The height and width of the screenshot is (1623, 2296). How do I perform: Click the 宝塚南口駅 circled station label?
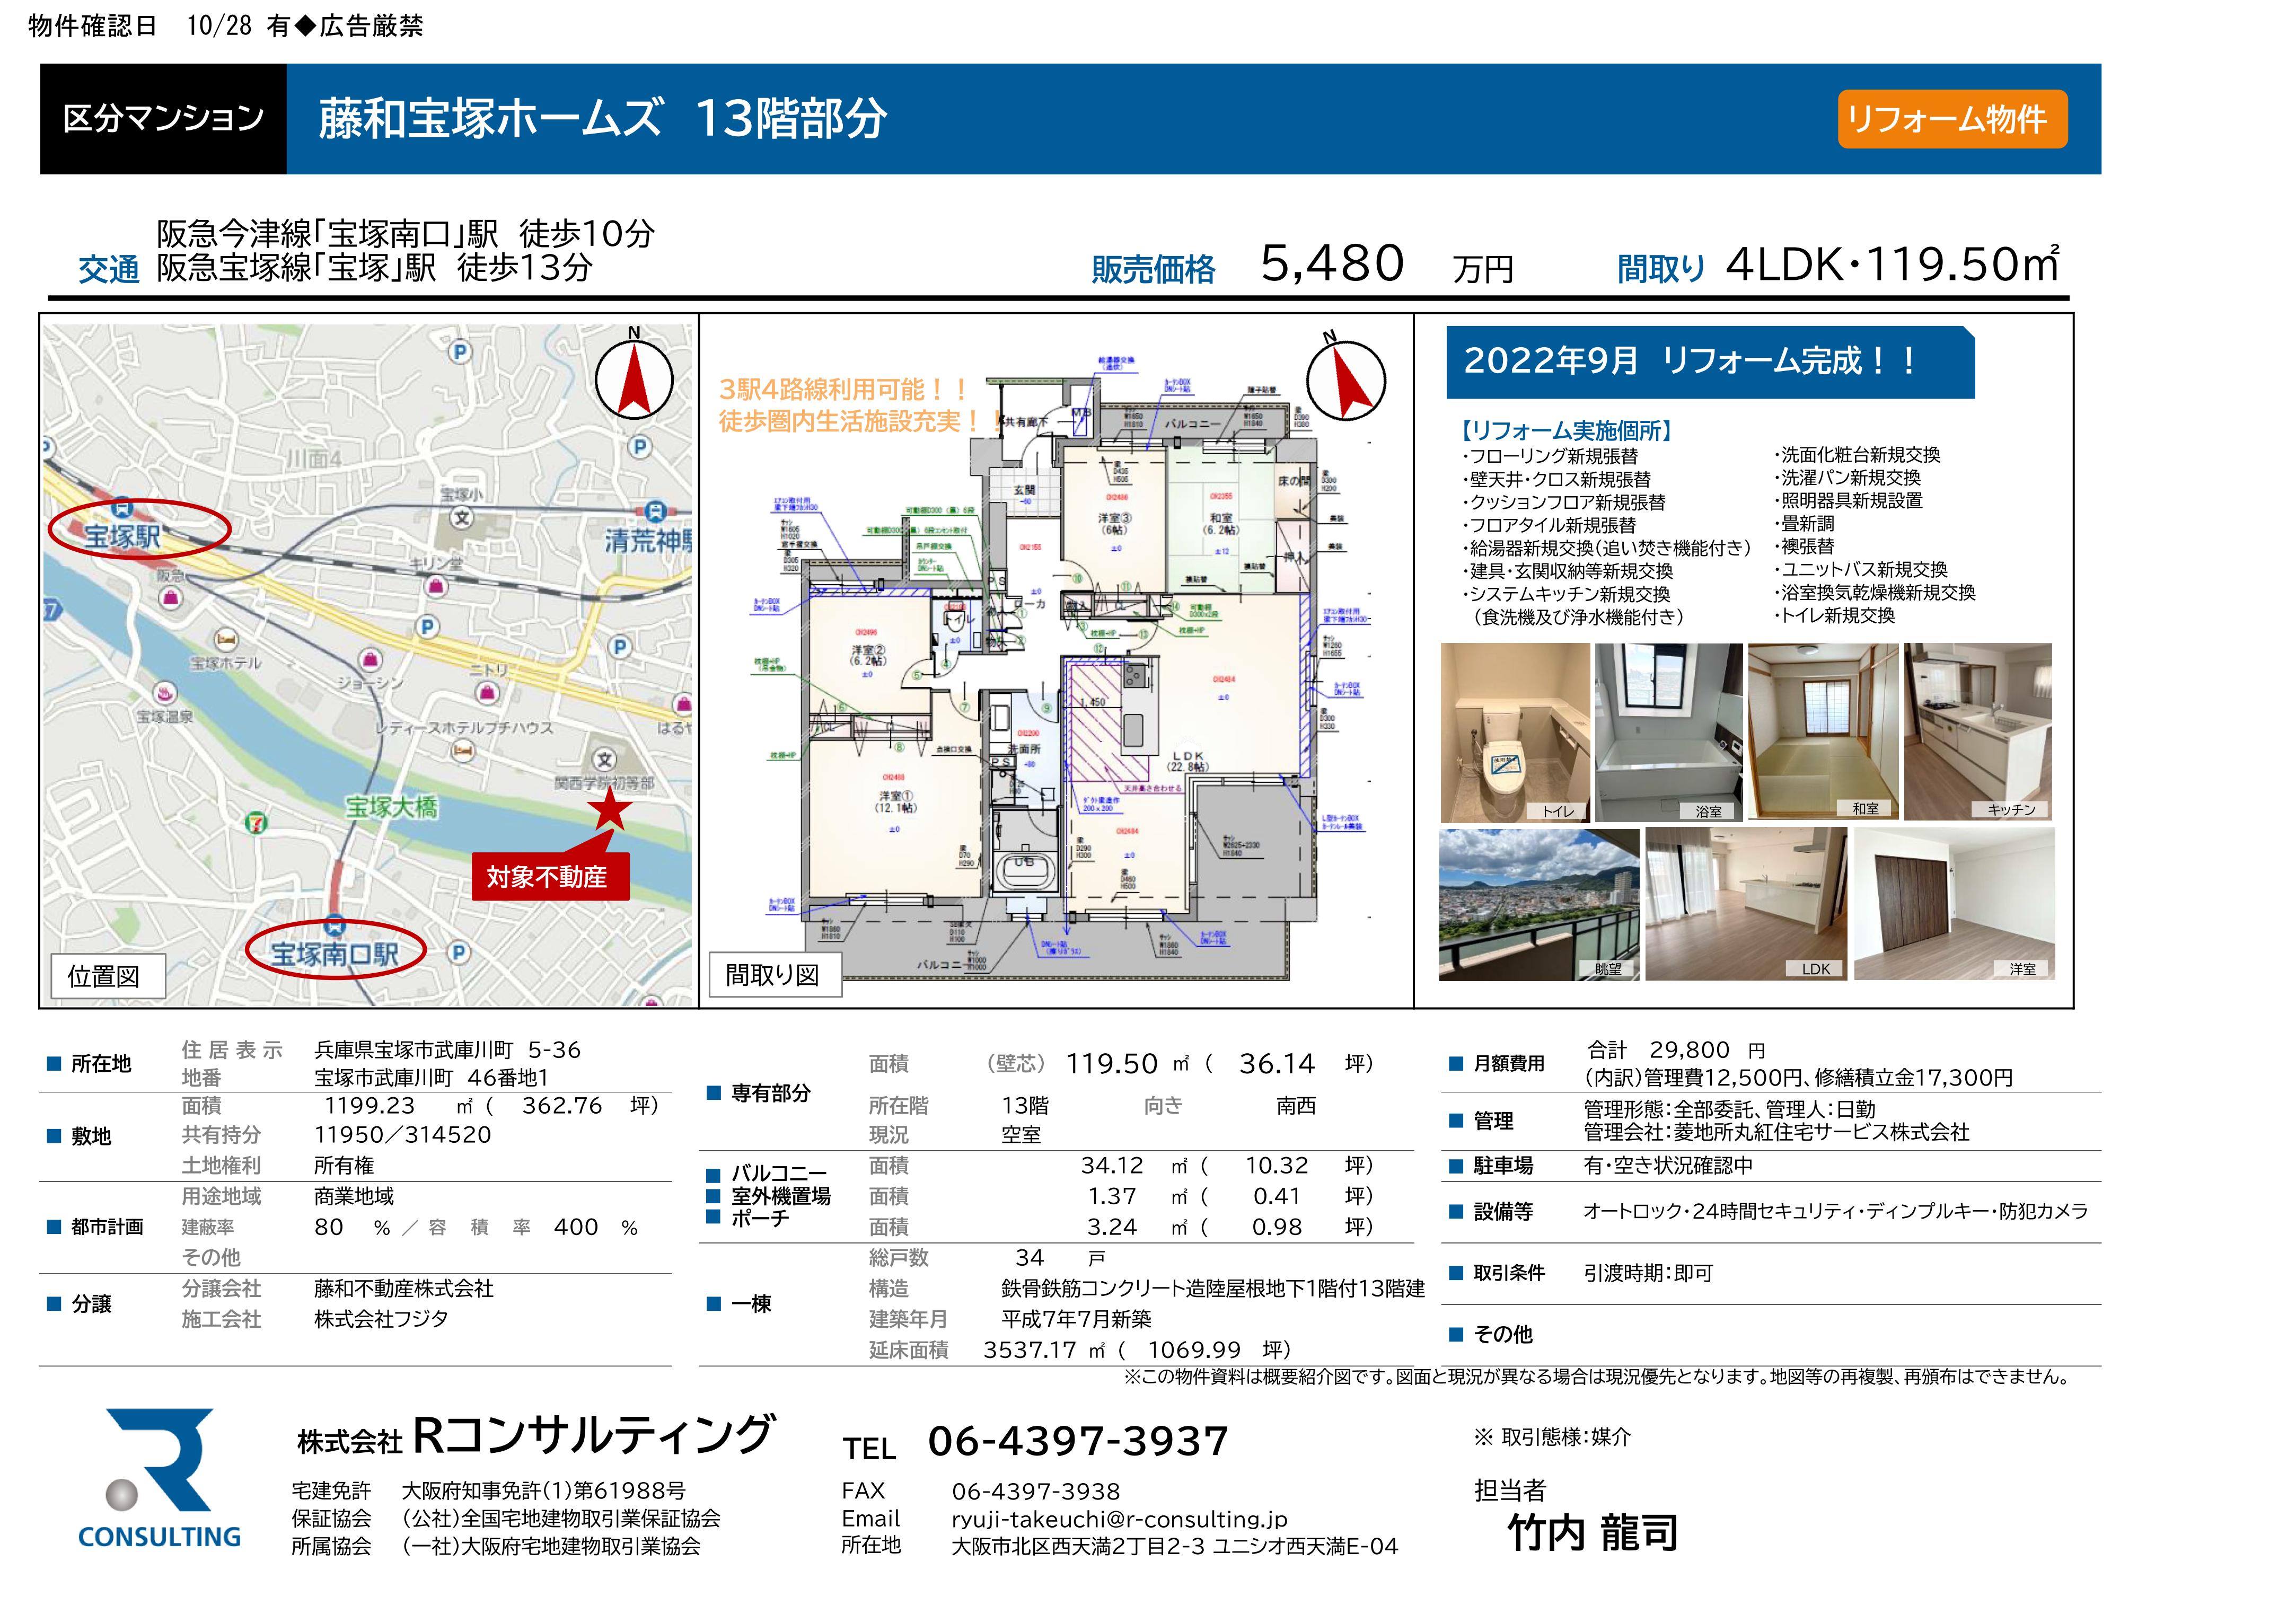pos(335,952)
